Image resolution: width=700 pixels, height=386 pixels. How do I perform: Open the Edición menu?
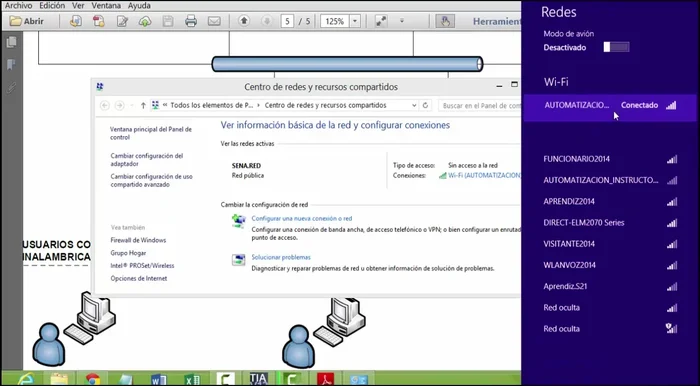coord(52,6)
